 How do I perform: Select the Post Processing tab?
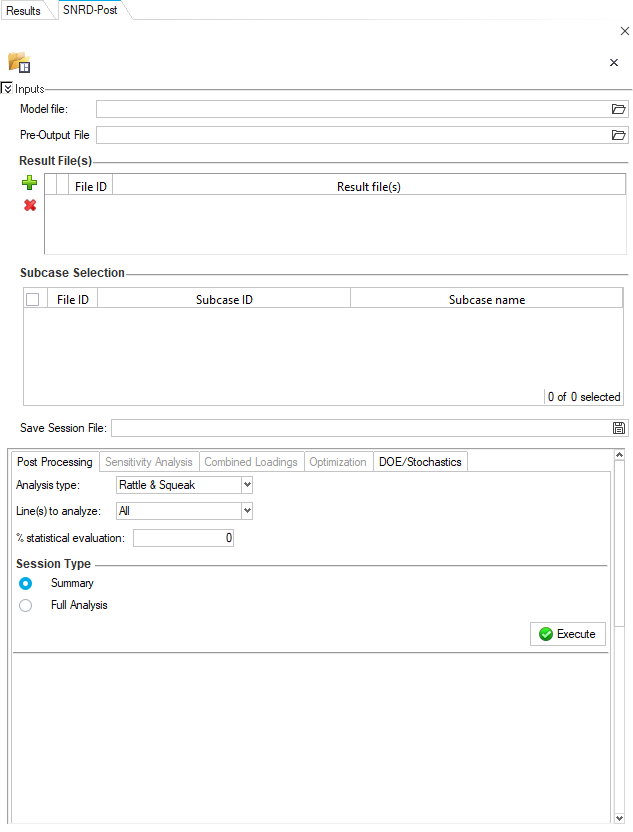54,462
